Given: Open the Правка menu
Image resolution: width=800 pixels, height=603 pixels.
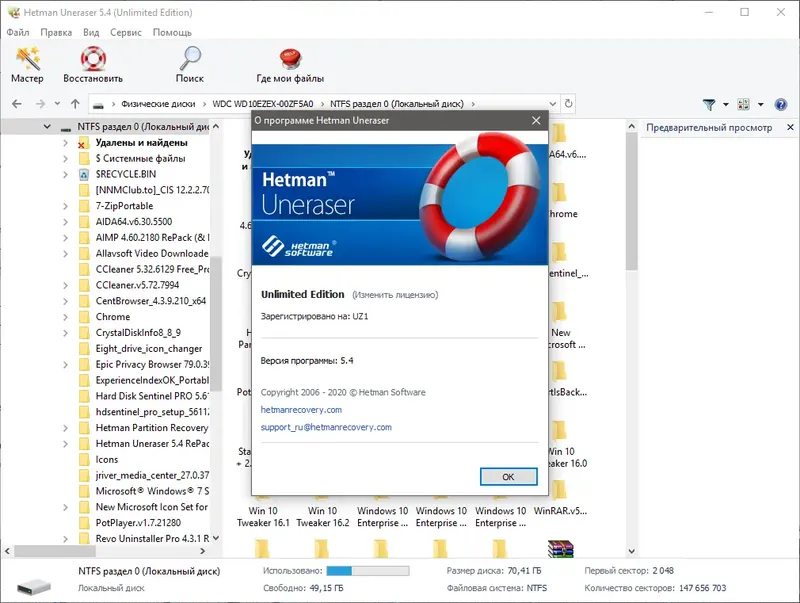Looking at the screenshot, I should coord(58,32).
